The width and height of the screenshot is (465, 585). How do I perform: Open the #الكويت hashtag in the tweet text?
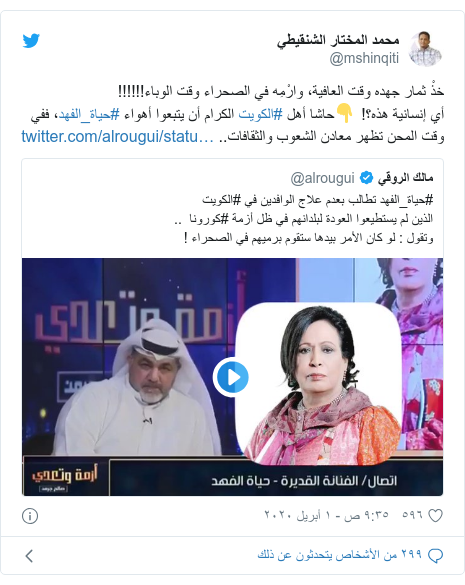[260, 114]
